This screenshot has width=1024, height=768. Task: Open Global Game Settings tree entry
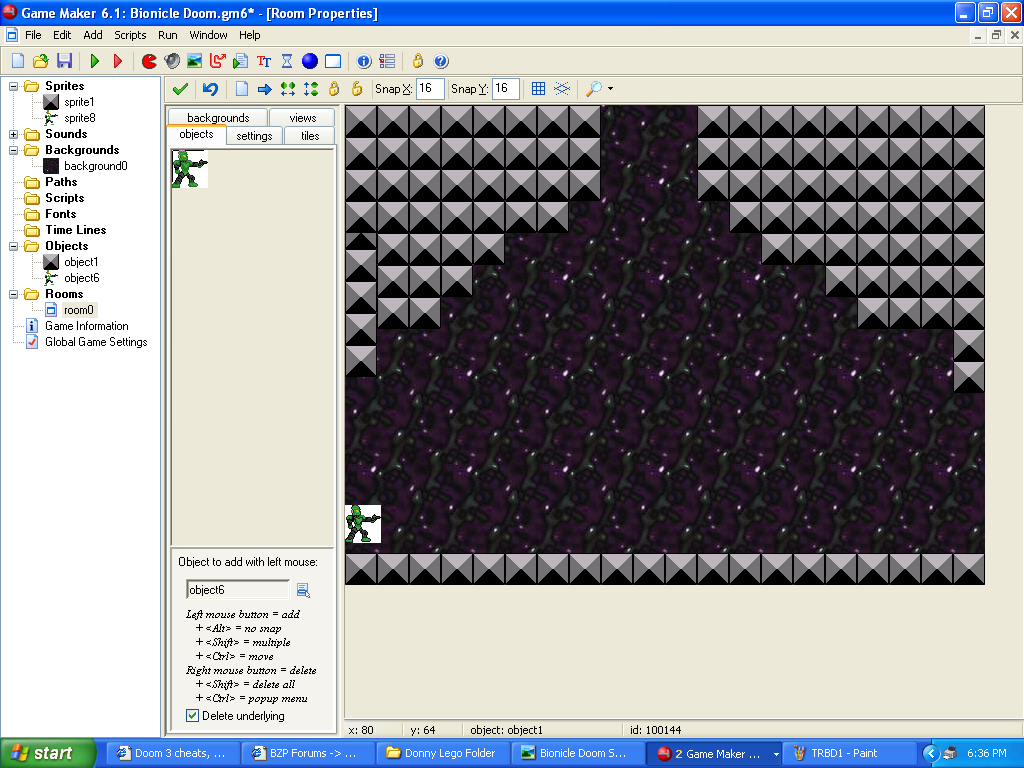click(96, 342)
